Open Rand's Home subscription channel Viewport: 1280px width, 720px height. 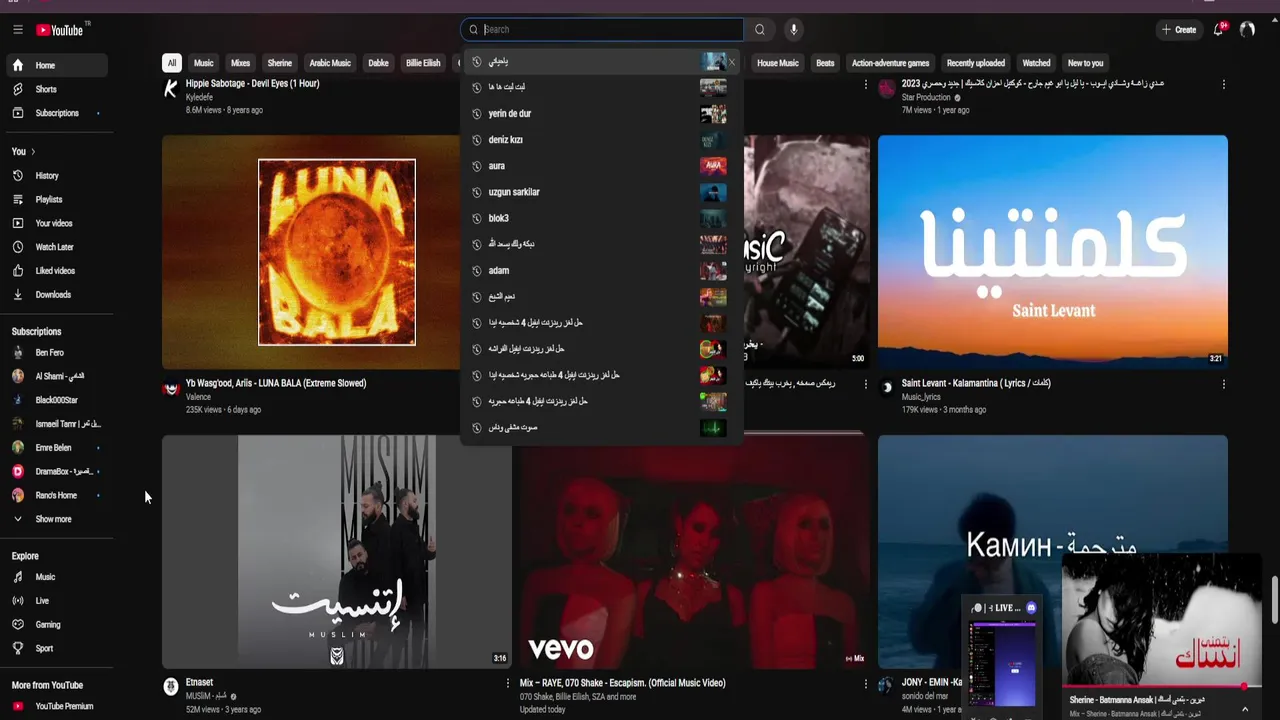click(57, 496)
